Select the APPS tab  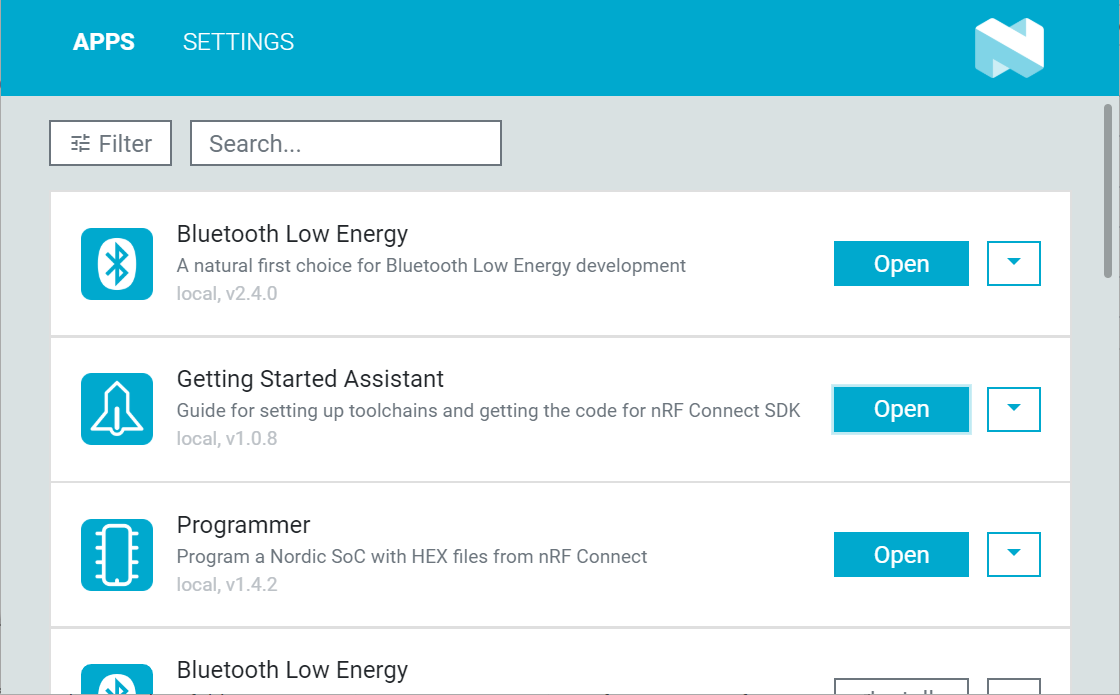coord(104,42)
